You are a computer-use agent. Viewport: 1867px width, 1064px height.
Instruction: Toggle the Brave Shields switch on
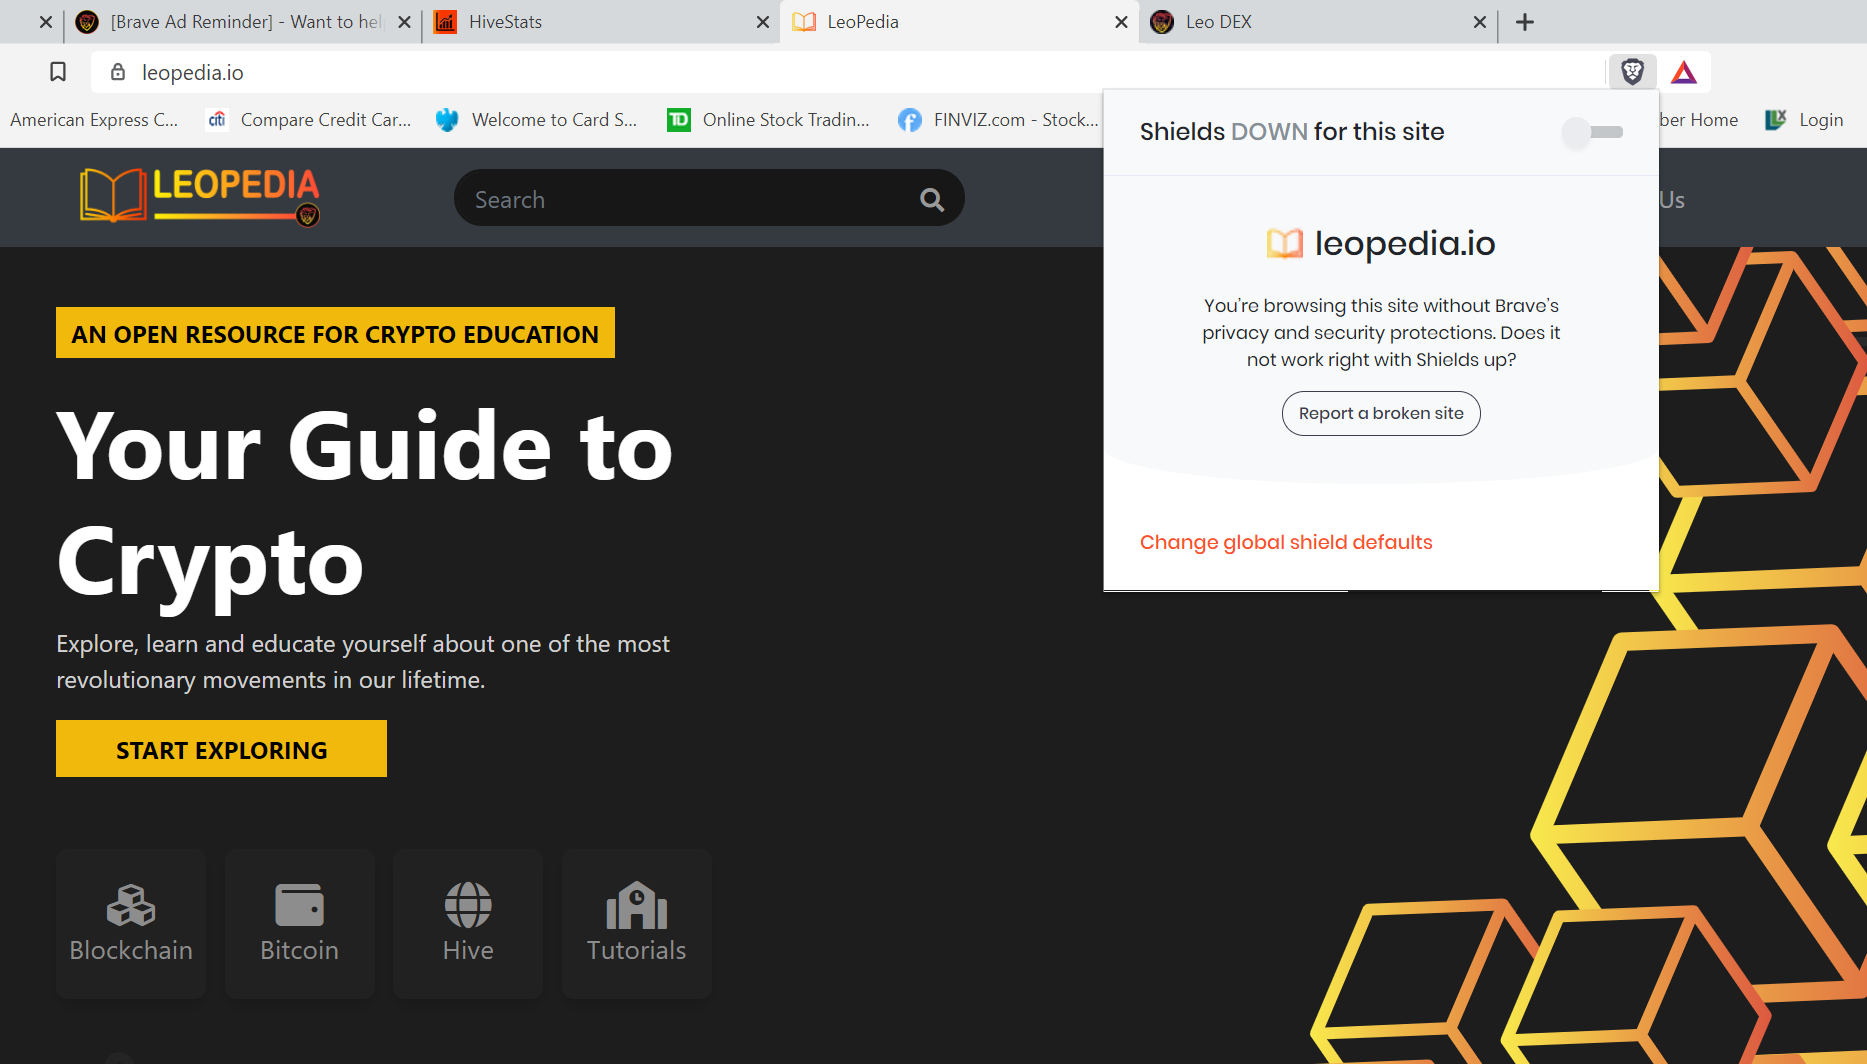(x=1593, y=132)
